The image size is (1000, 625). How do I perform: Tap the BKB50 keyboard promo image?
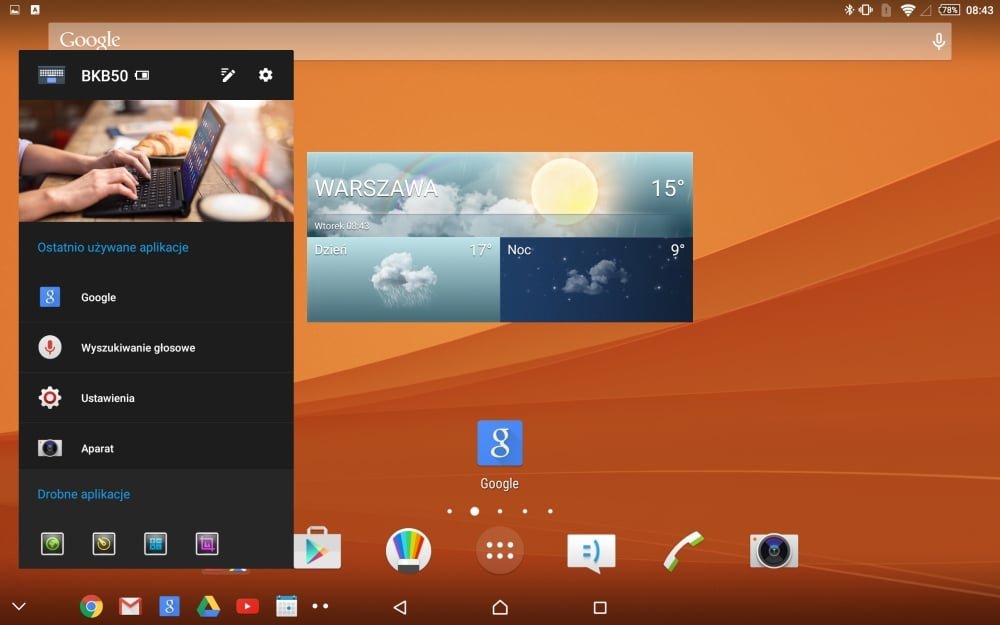(156, 161)
